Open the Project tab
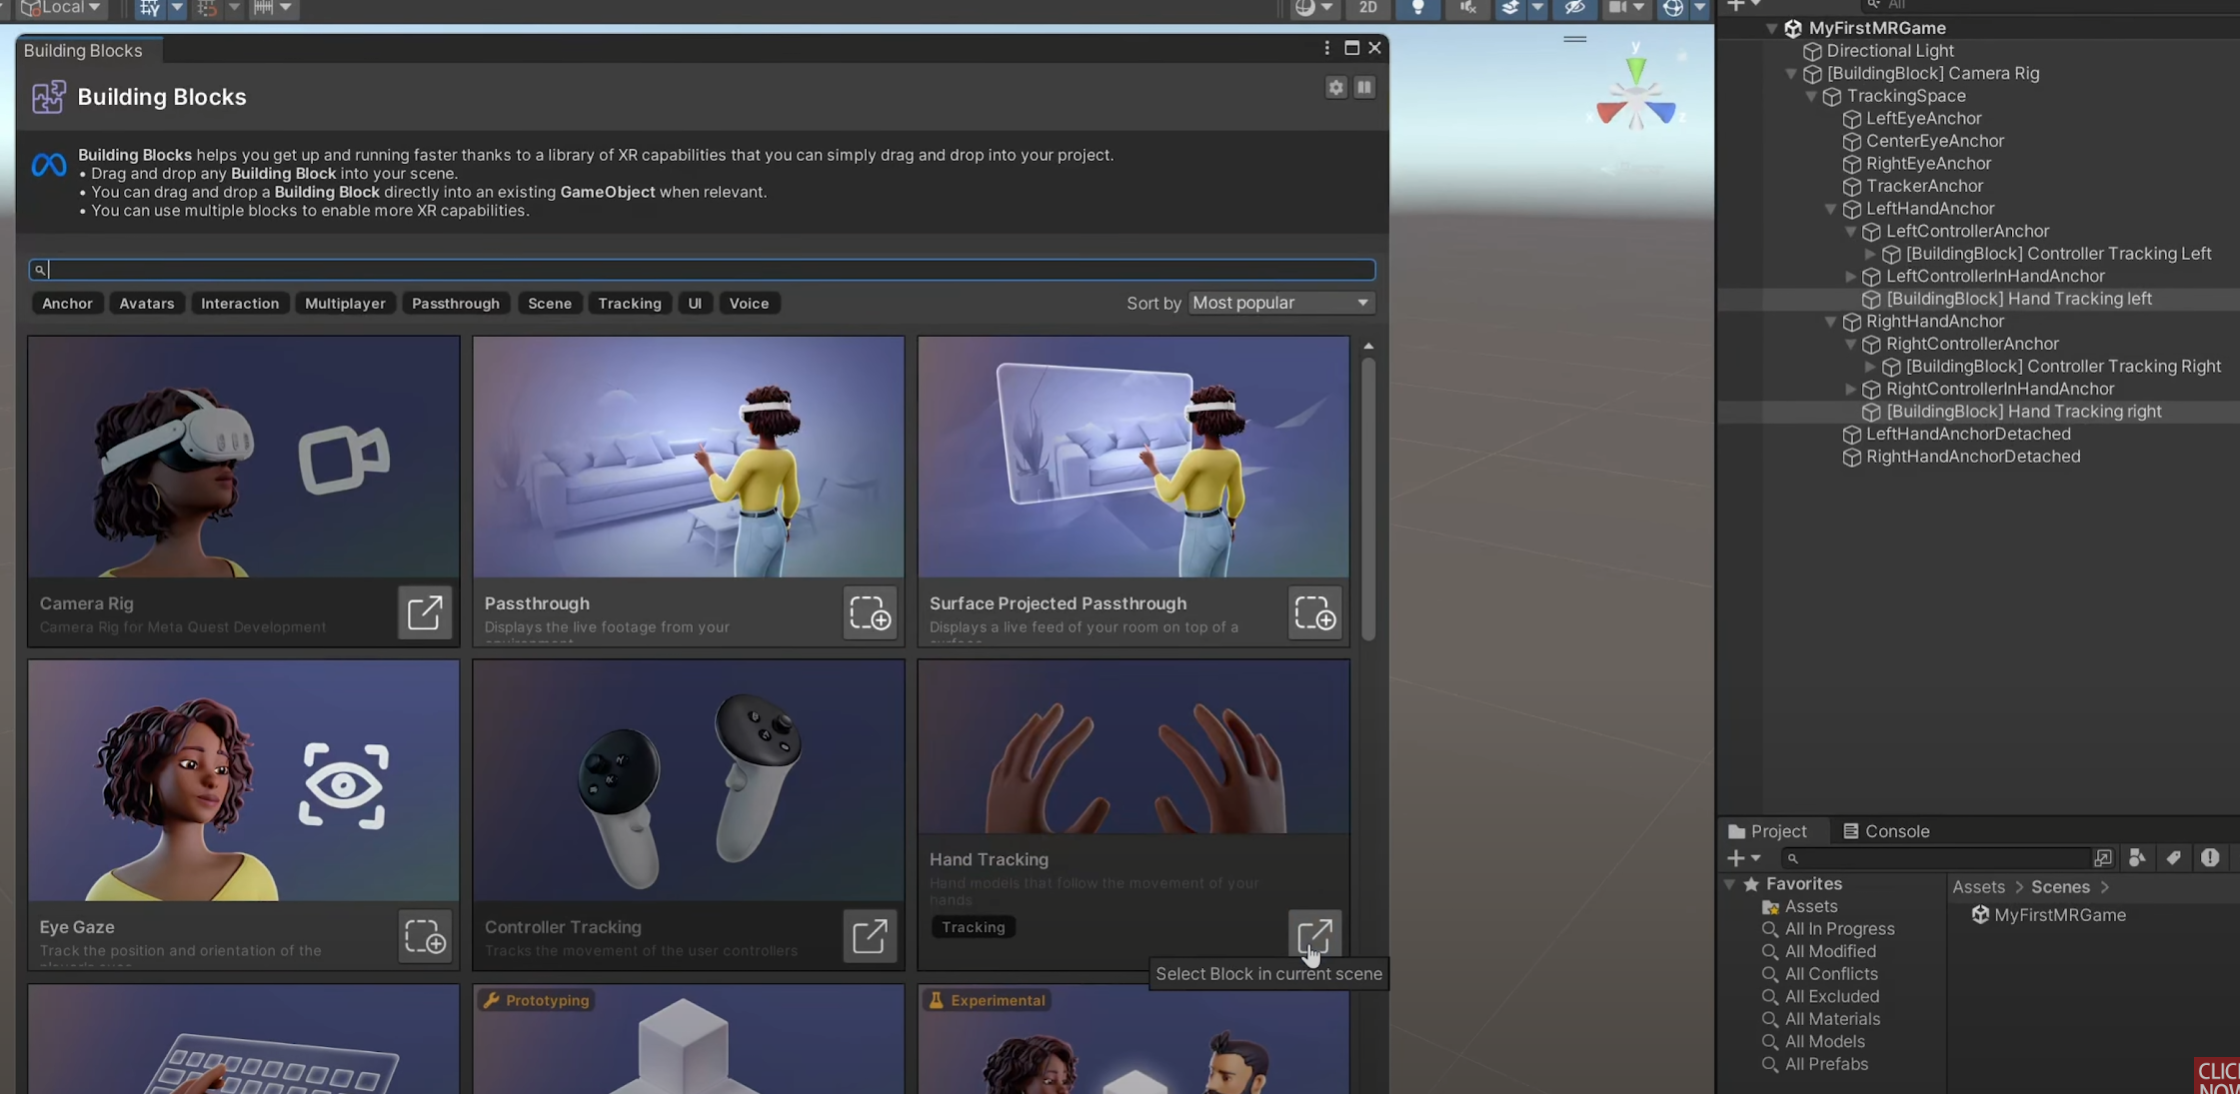 coord(1767,832)
